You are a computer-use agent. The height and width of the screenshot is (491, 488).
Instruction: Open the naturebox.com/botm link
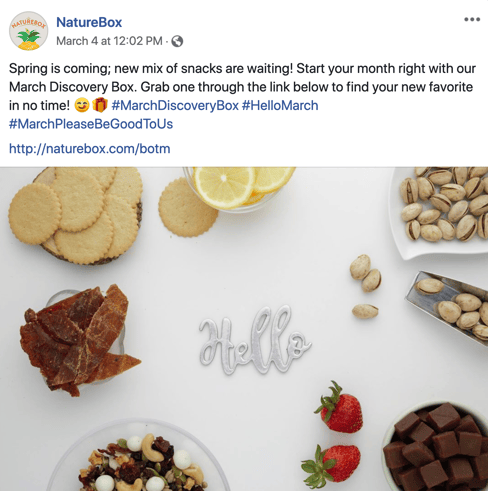point(90,149)
